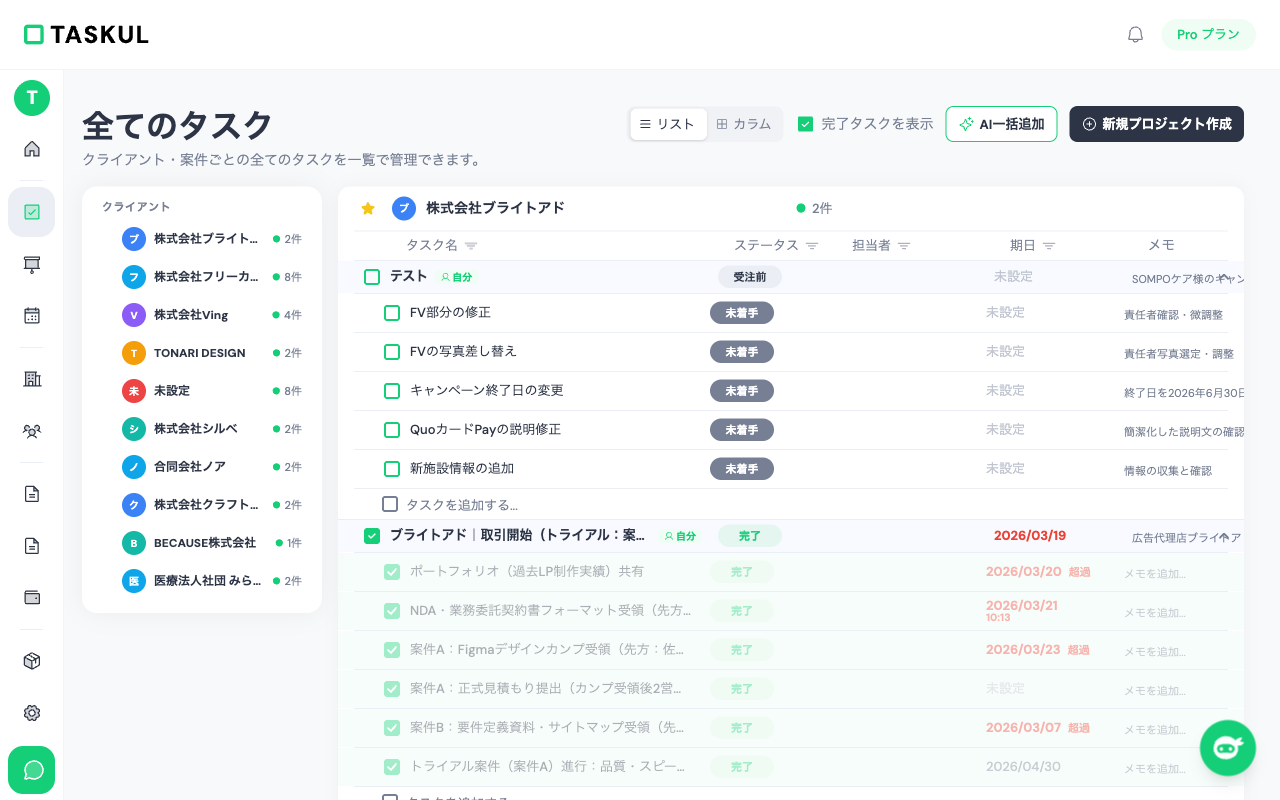Viewport: 1280px width, 800px height.
Task: Click the yellow star beside 株式会社ブライトアド
Action: tap(368, 208)
